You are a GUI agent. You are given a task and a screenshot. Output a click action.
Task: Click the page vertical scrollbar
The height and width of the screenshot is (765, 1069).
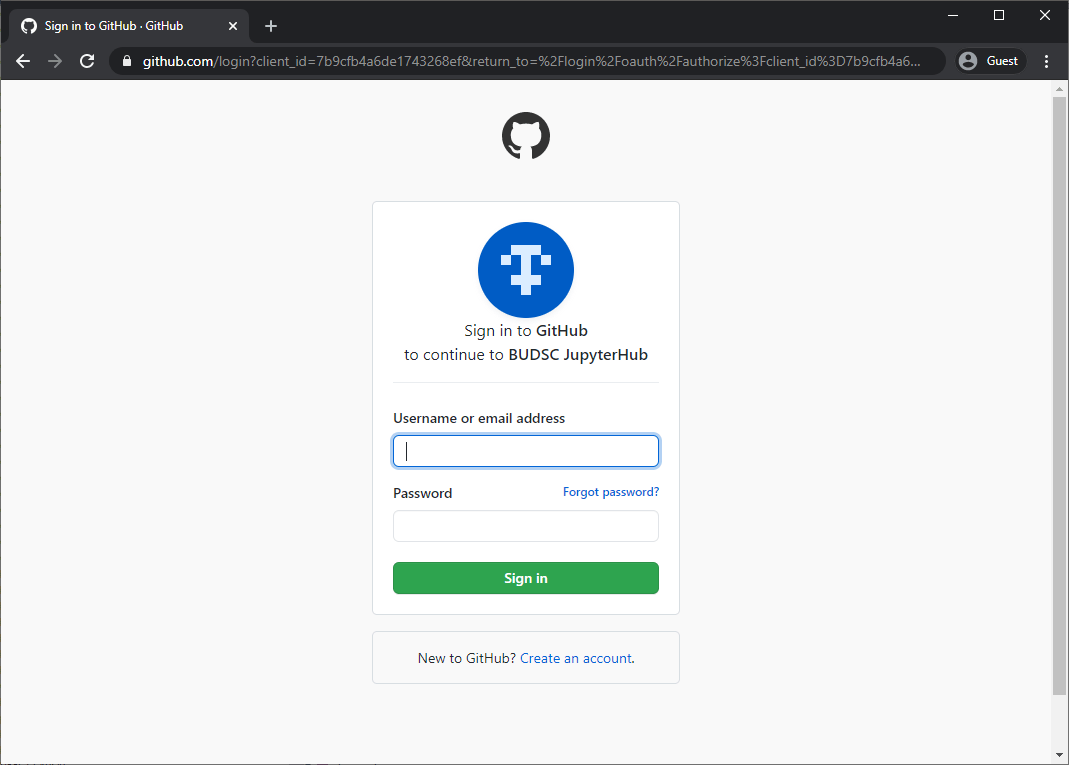coord(1059,395)
